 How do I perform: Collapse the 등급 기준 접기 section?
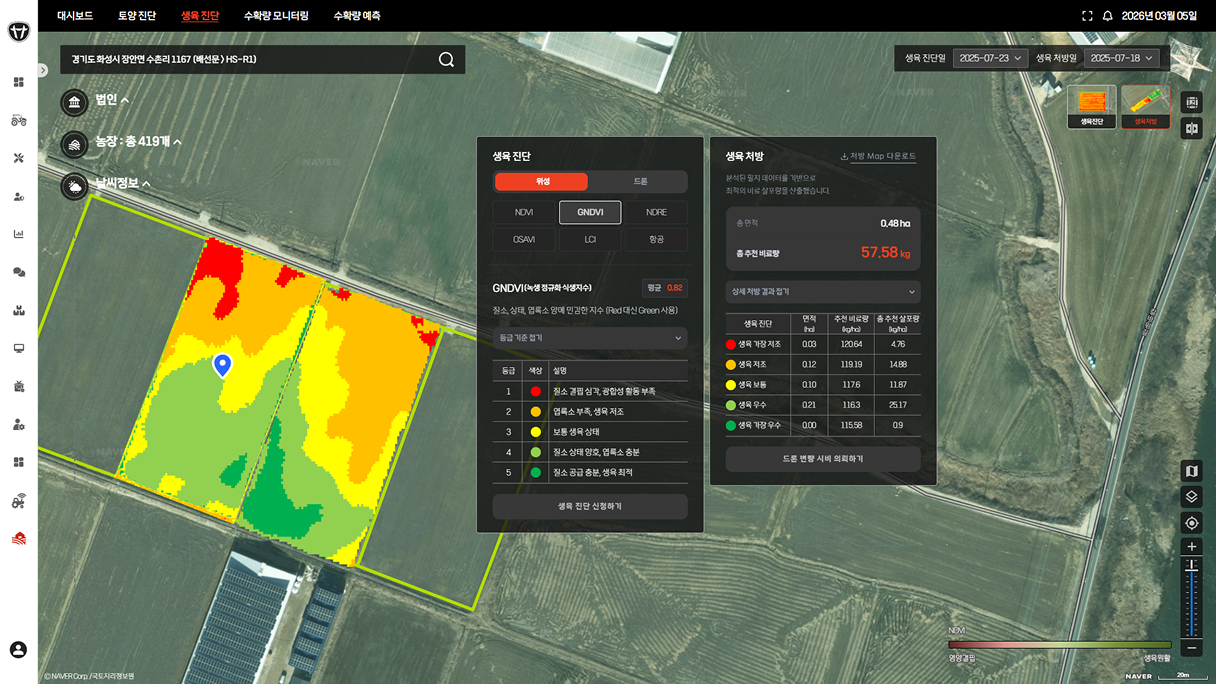click(x=590, y=338)
